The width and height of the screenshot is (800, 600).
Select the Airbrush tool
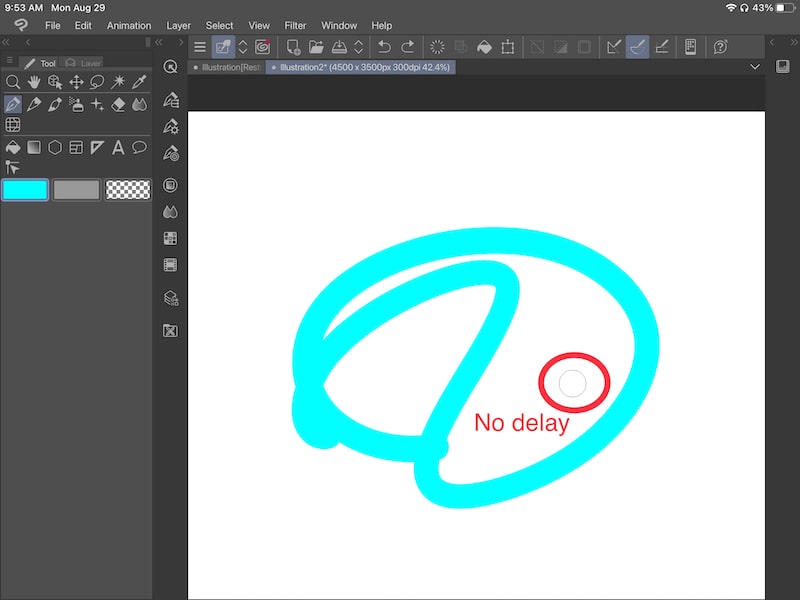[77, 104]
